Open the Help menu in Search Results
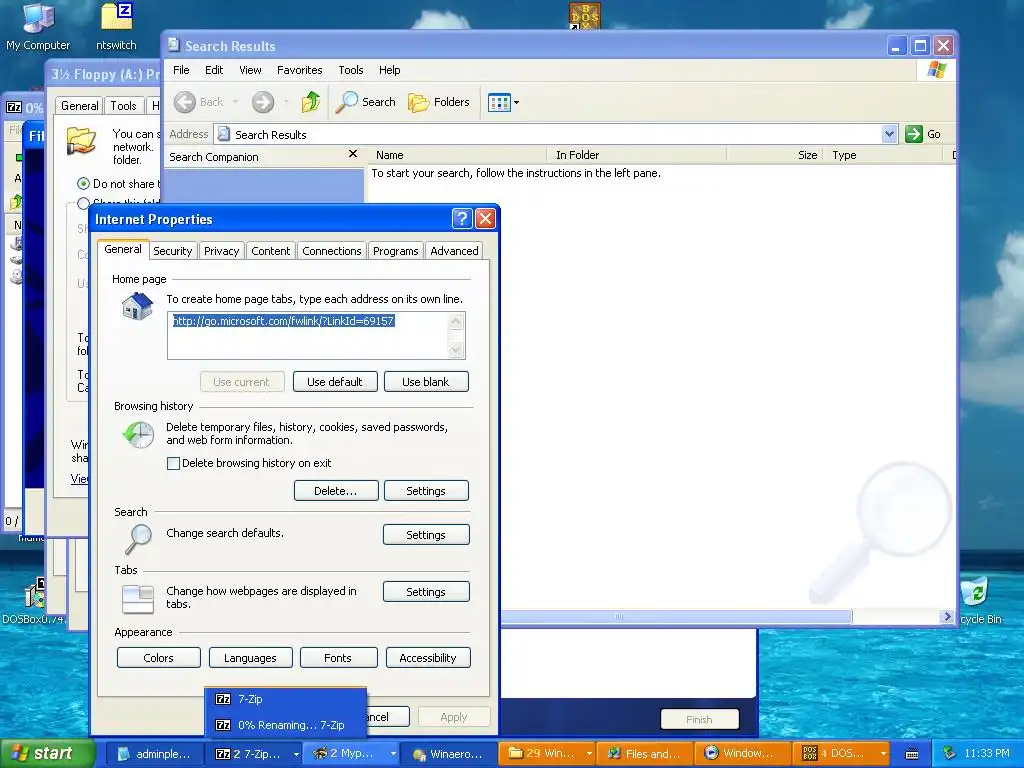The height and width of the screenshot is (768, 1024). pos(389,70)
